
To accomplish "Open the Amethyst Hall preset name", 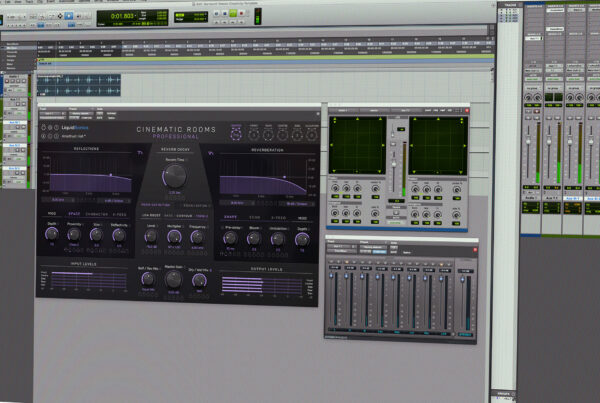I will [x=73, y=136].
